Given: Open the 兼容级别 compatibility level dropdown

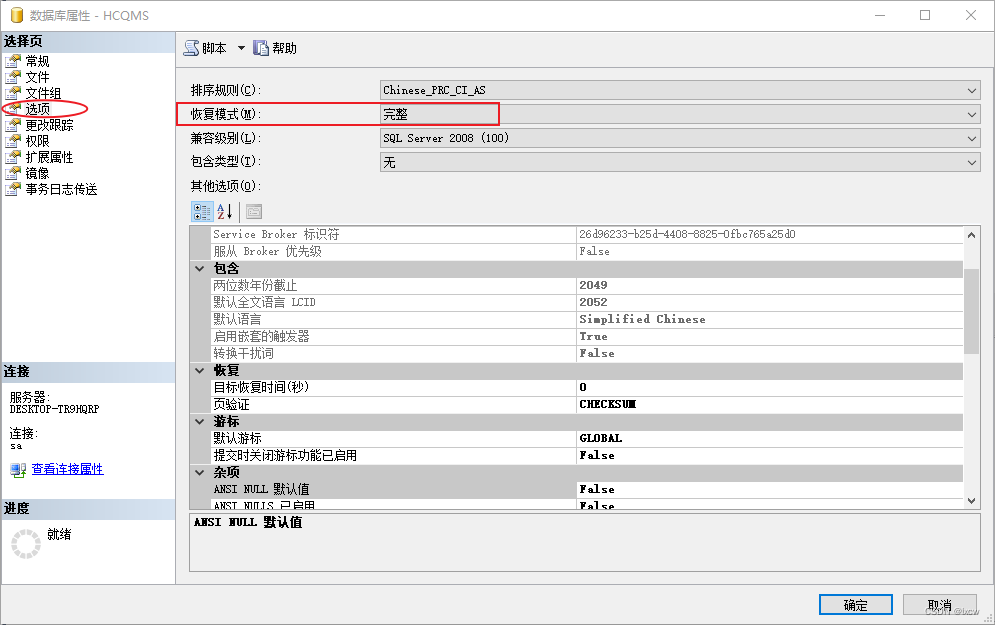Looking at the screenshot, I should point(680,138).
